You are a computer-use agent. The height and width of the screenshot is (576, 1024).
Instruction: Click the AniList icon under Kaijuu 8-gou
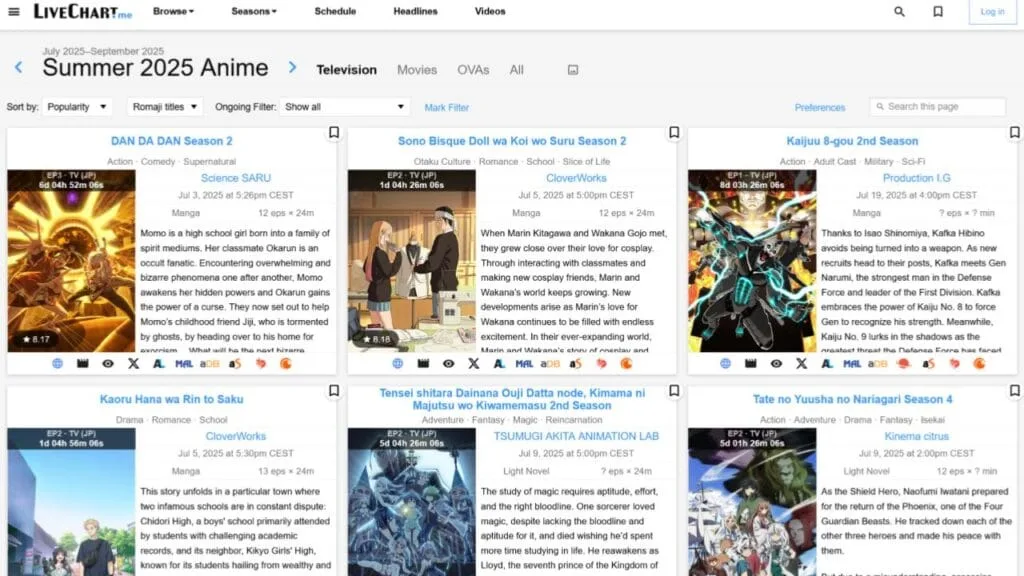click(827, 364)
